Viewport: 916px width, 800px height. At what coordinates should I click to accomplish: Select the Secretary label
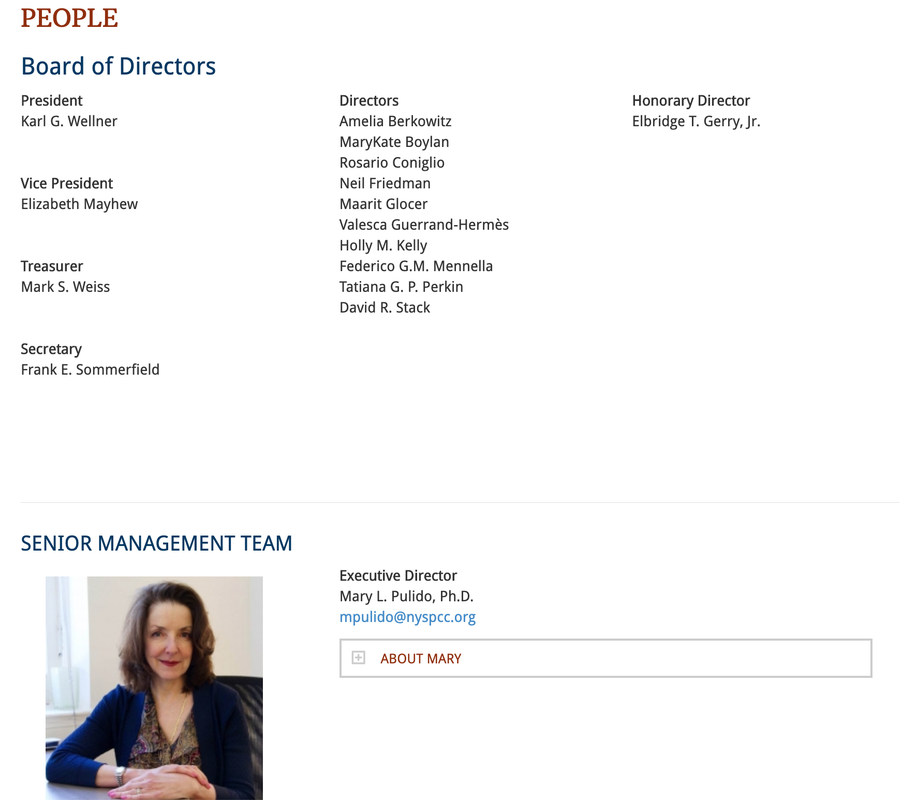[51, 349]
